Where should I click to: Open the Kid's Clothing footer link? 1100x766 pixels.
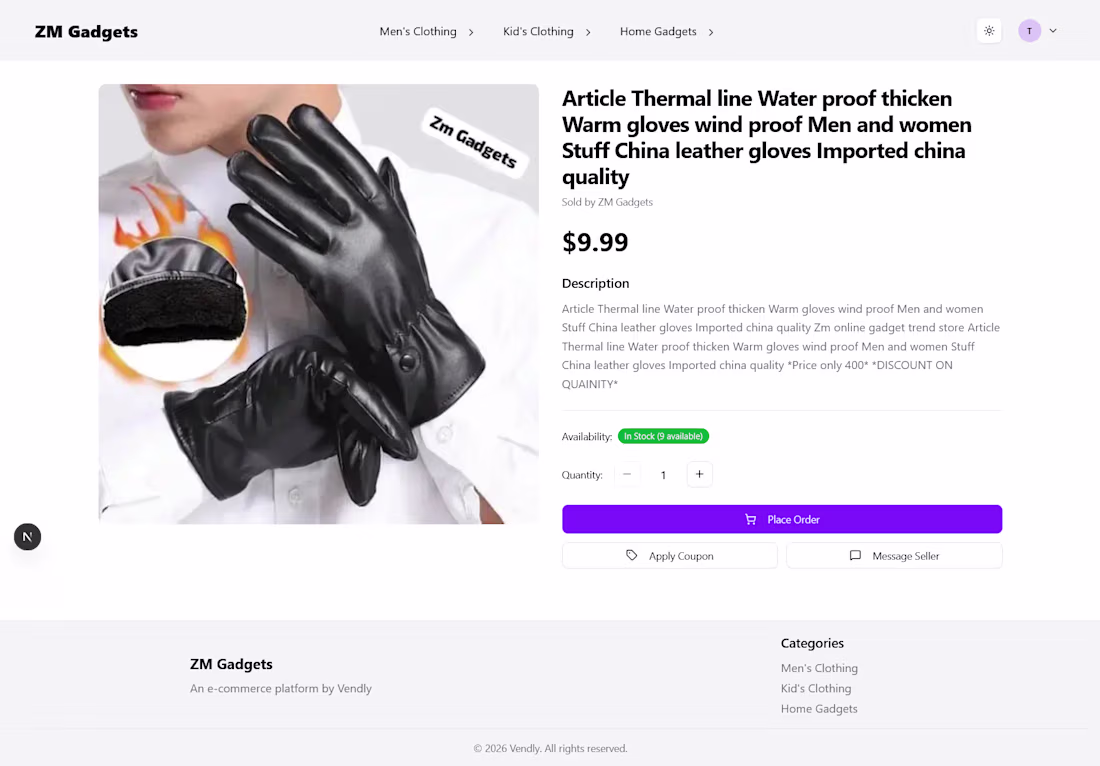816,688
